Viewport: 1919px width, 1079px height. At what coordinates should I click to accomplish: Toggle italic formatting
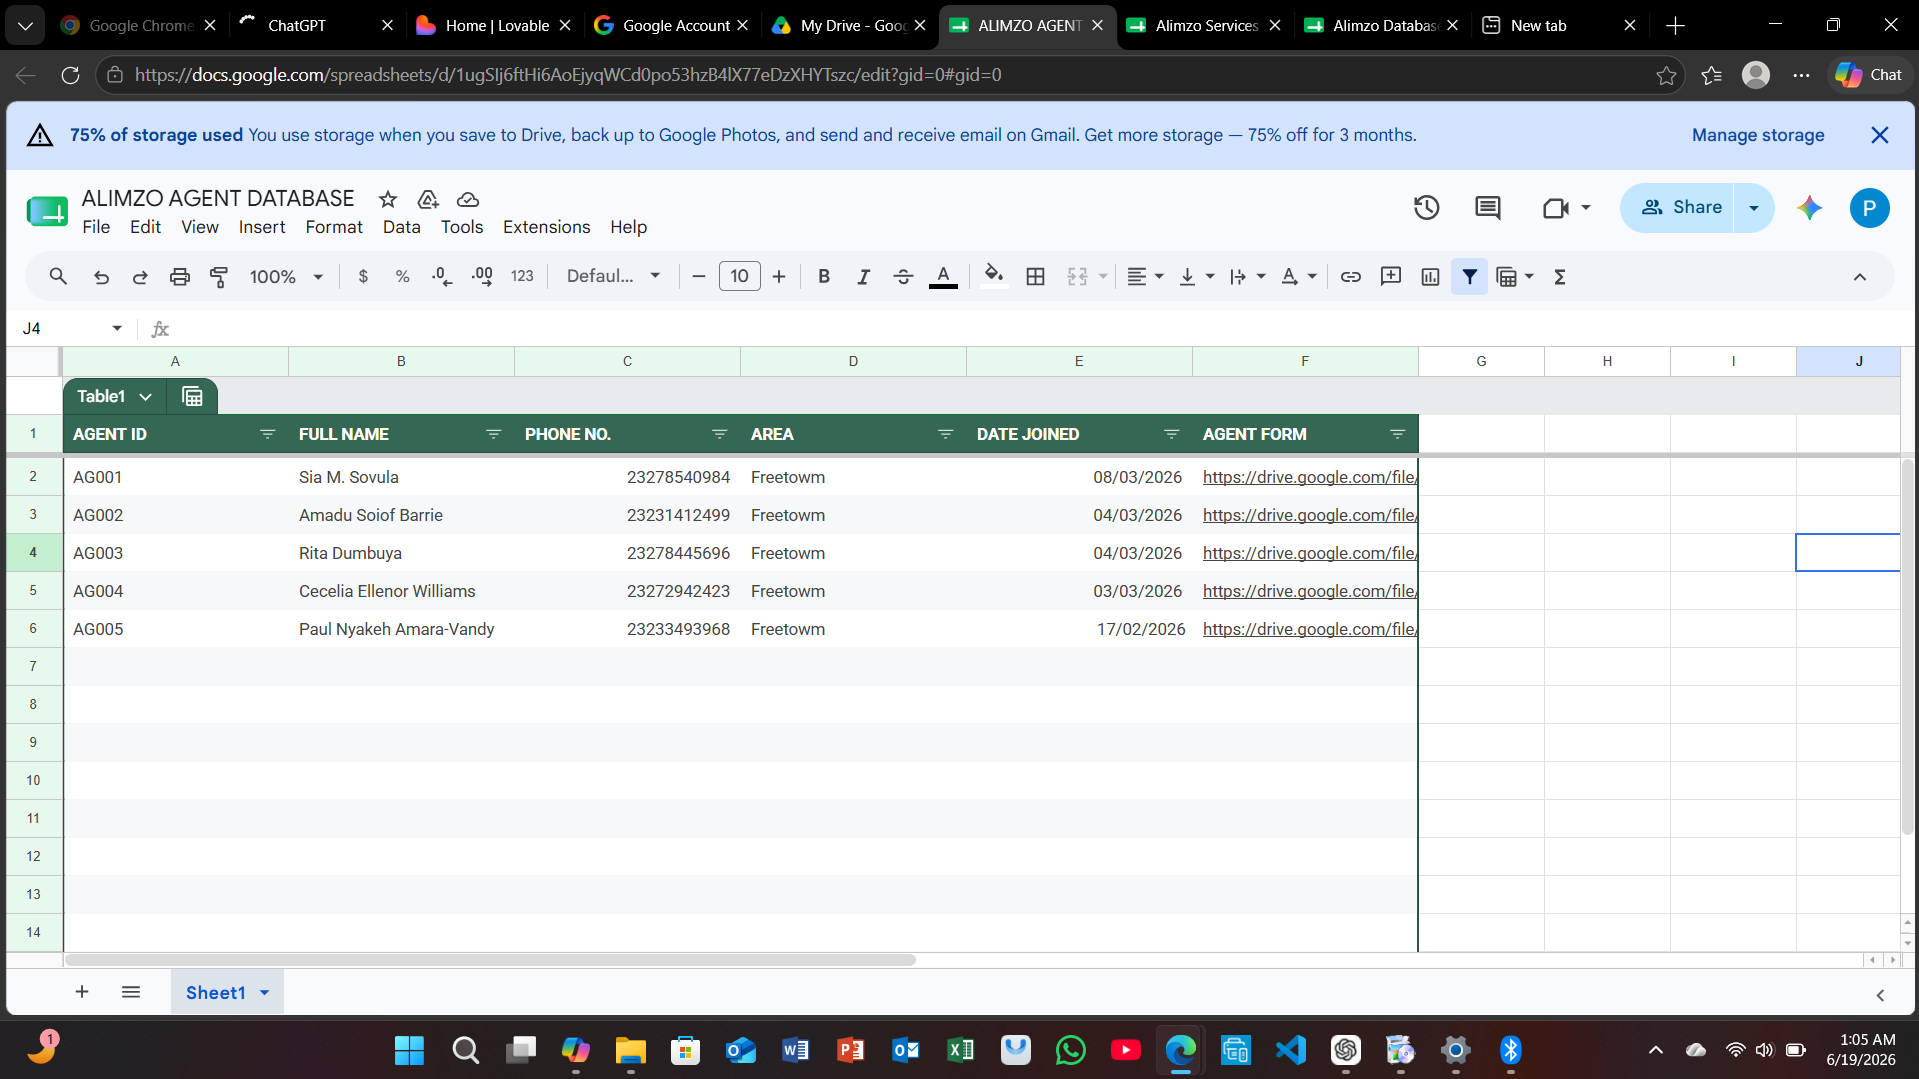click(863, 276)
